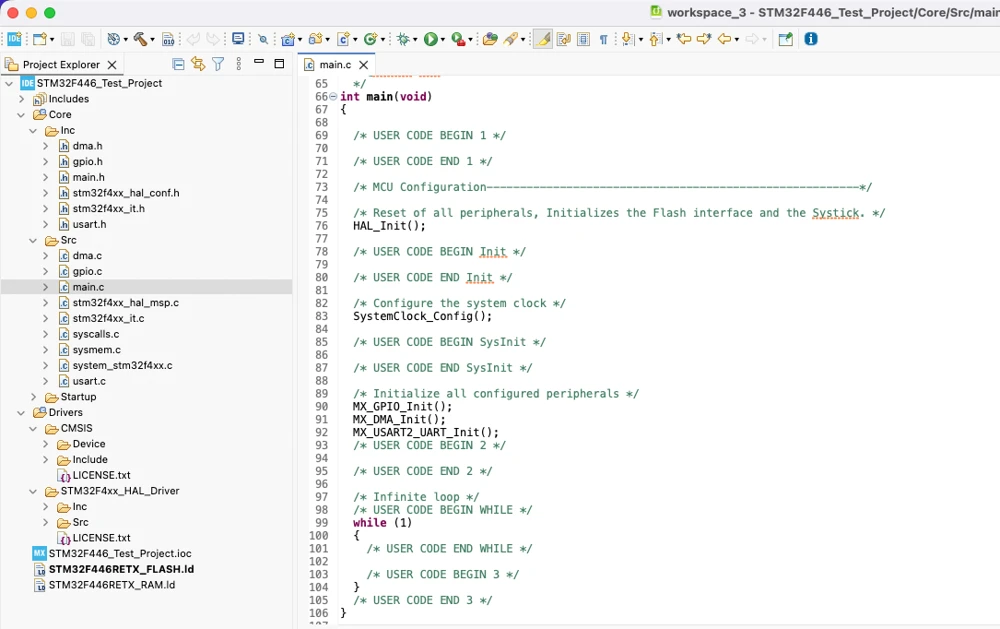1000x629 pixels.
Task: Select gpio.h in the Inc folder
Action: (x=87, y=161)
